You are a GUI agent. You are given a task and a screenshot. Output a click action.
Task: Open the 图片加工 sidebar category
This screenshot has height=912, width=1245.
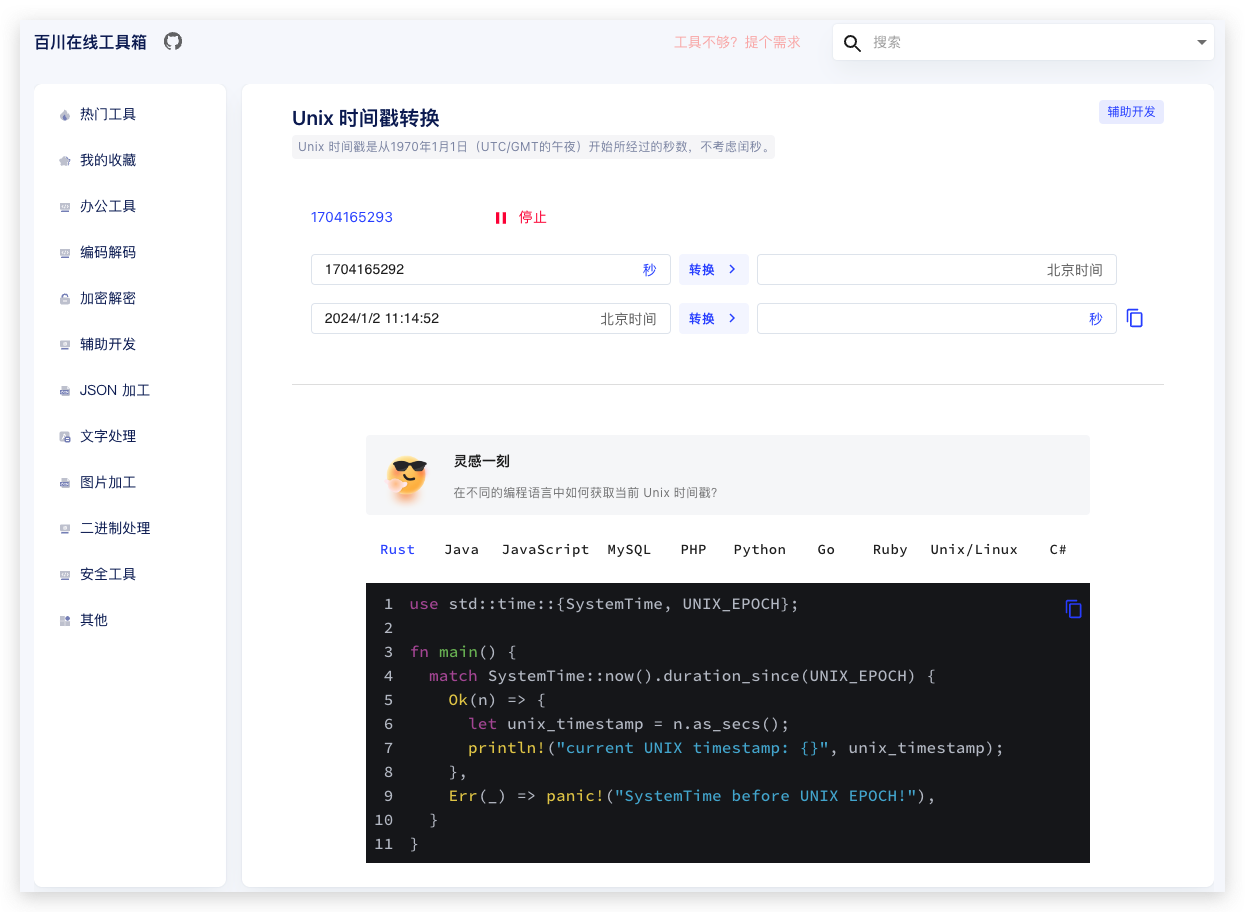coord(108,482)
